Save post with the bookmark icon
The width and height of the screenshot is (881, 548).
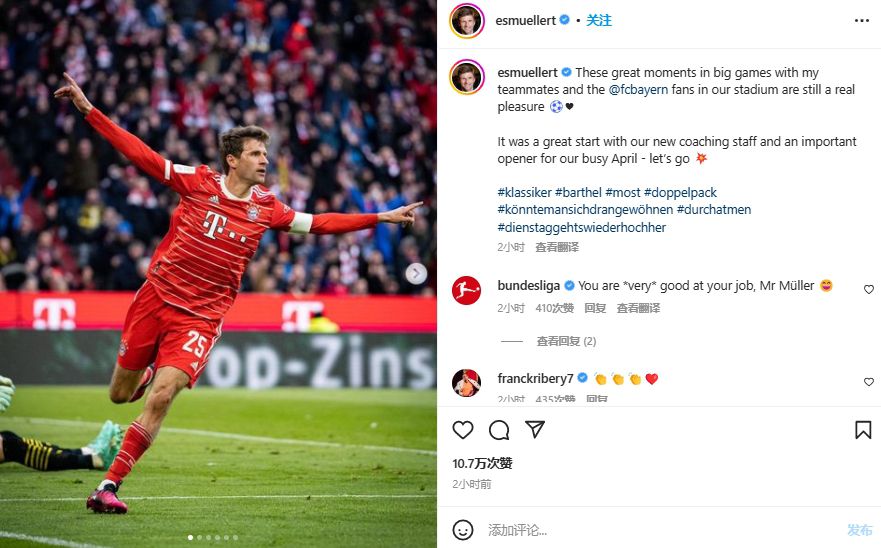tap(863, 430)
